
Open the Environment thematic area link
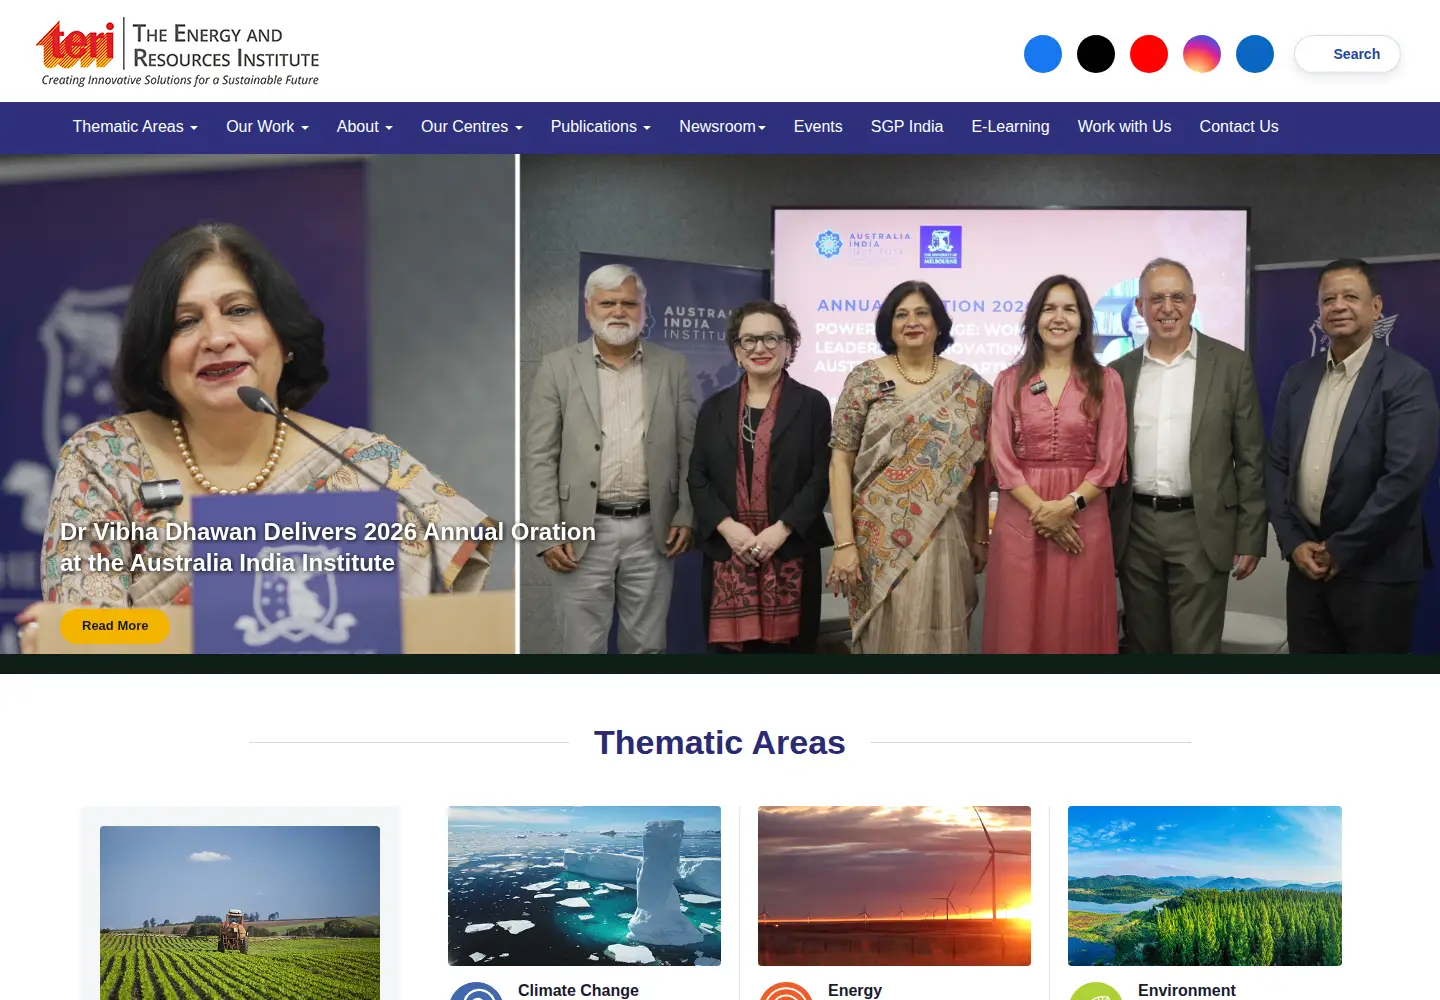[x=1187, y=990]
